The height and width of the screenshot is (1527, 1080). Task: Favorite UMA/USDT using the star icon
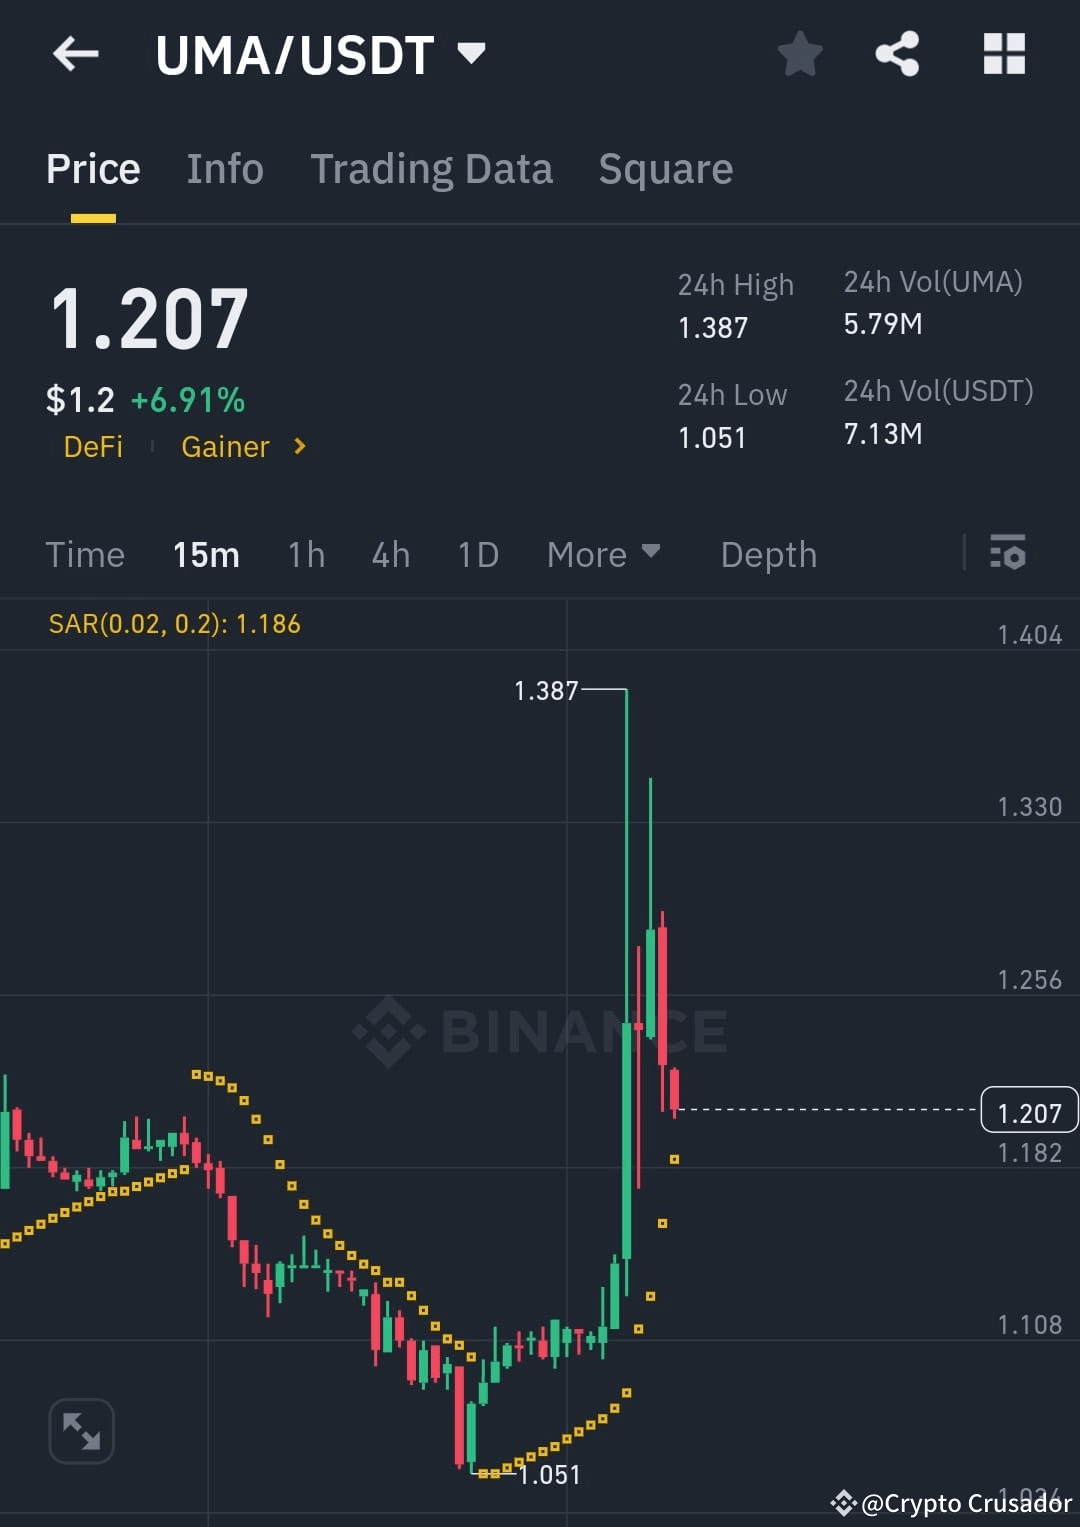point(800,55)
